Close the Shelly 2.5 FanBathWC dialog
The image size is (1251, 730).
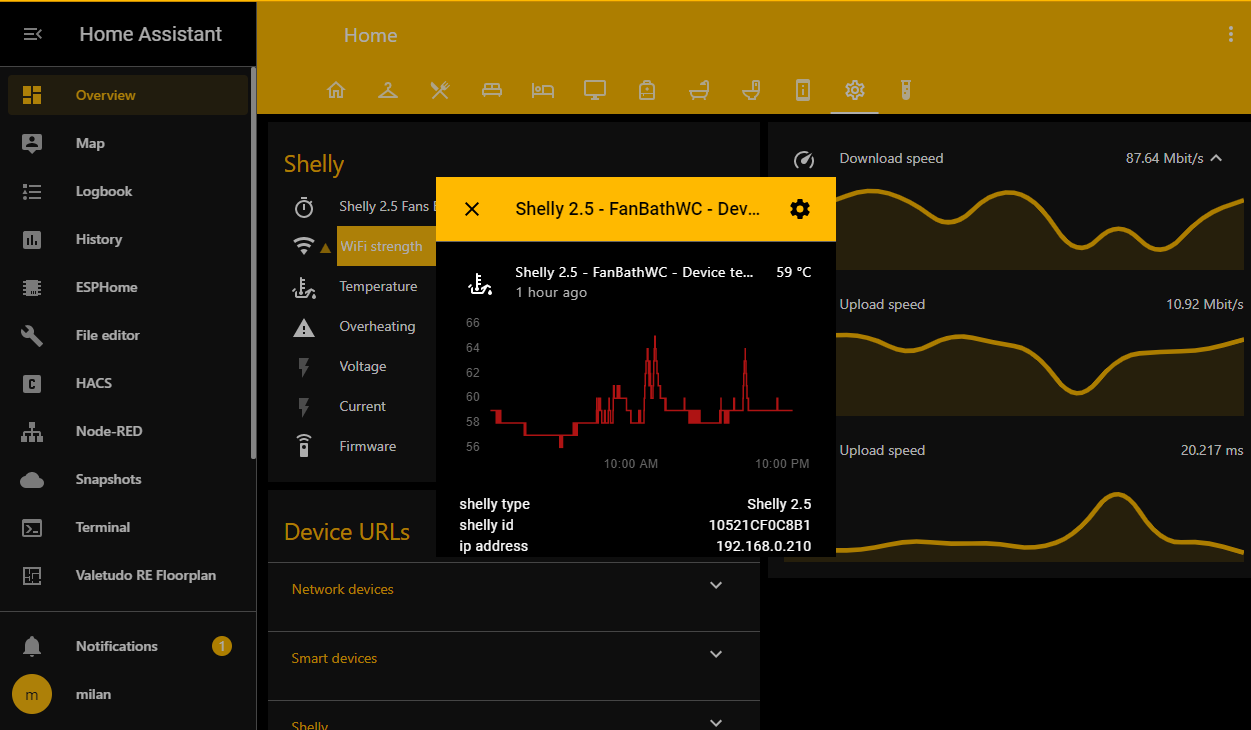472,209
